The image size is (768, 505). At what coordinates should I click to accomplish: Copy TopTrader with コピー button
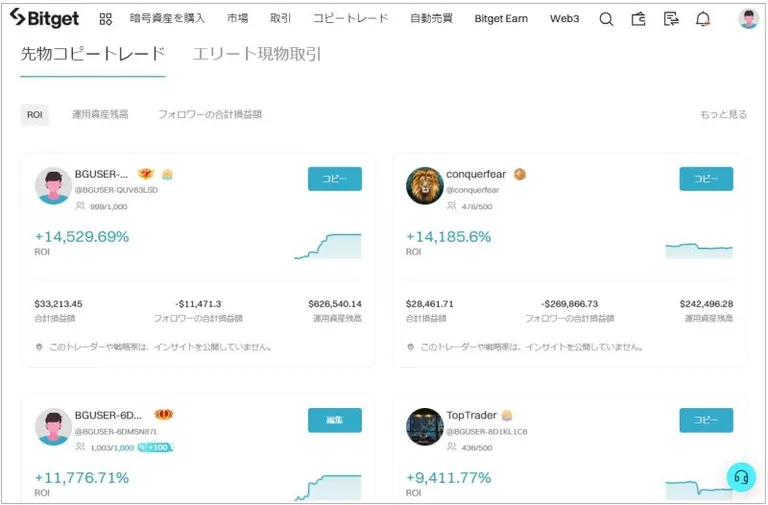[x=706, y=420]
